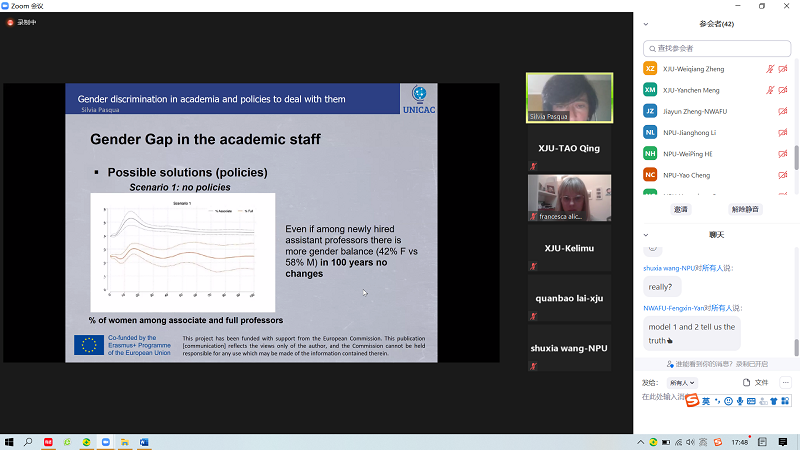Click the Invite (邀请) button
The image size is (800, 450).
coord(681,210)
